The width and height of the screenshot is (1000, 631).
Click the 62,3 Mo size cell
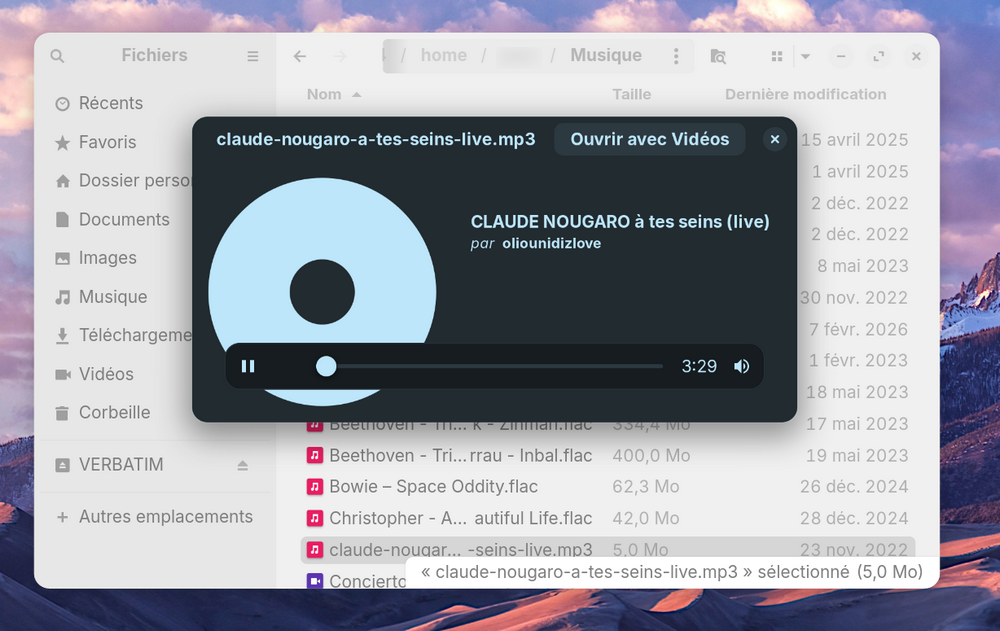[x=645, y=487]
